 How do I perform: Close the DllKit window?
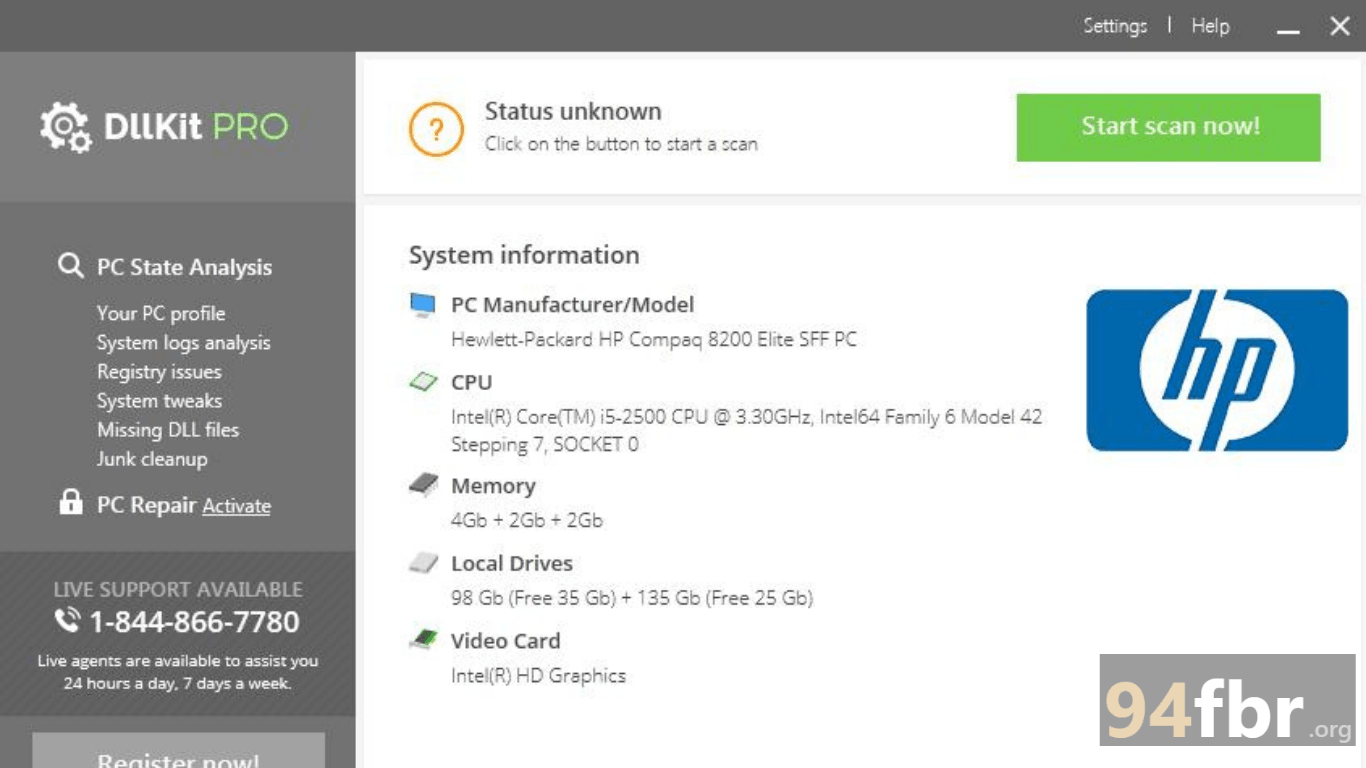[x=1340, y=27]
